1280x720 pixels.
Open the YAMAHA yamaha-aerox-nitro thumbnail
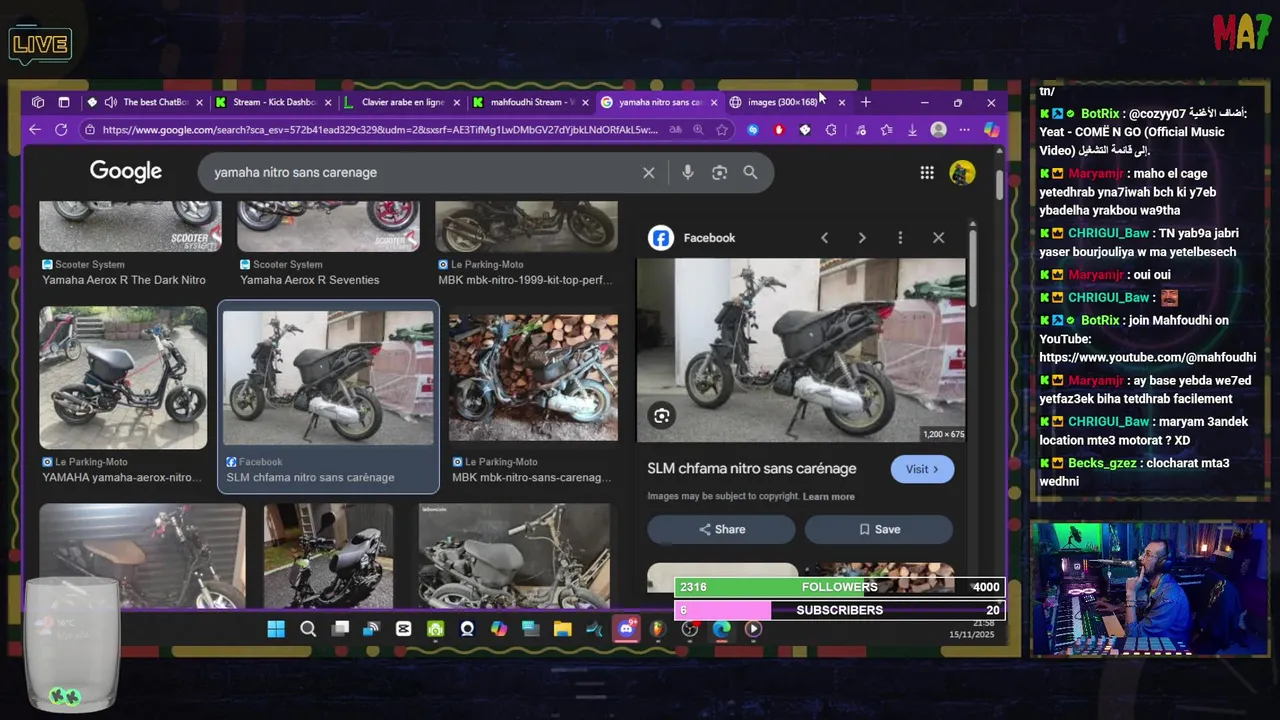123,378
